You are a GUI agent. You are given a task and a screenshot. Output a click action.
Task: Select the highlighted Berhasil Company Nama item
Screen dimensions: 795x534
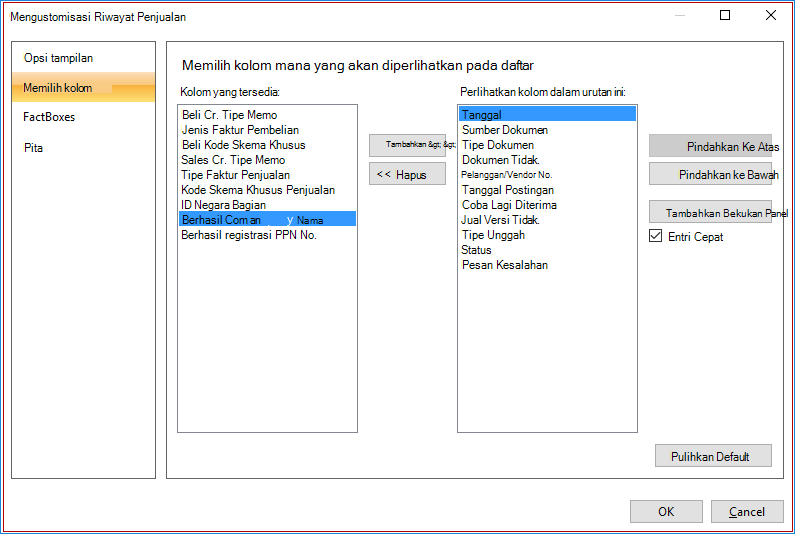[x=267, y=219]
